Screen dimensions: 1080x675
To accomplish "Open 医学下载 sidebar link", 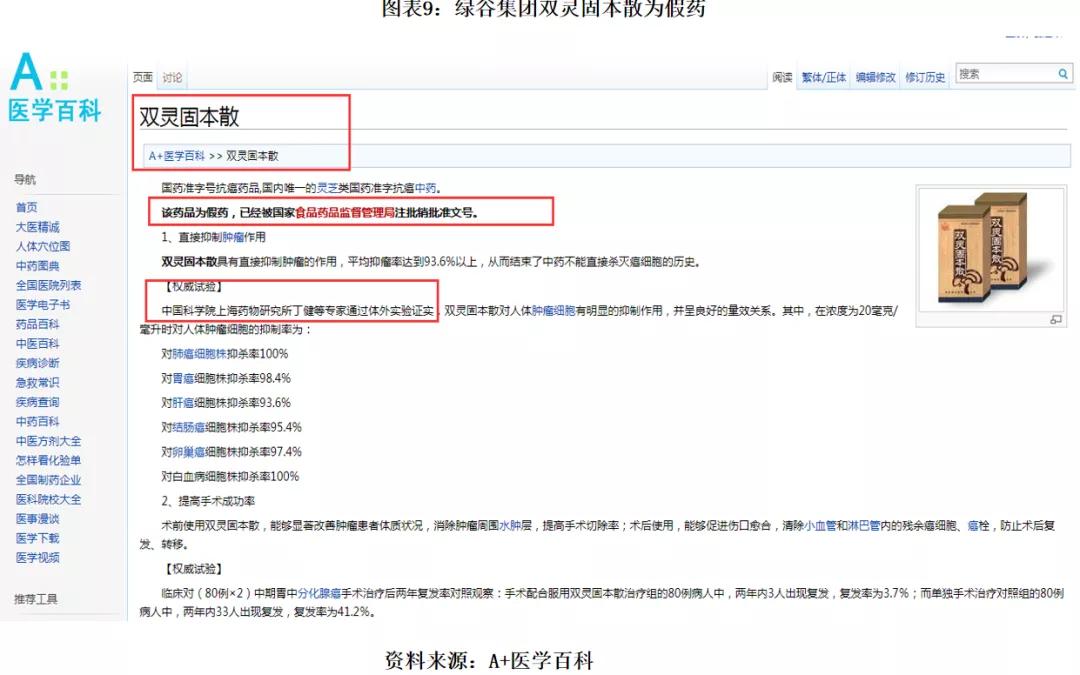I will tap(38, 538).
